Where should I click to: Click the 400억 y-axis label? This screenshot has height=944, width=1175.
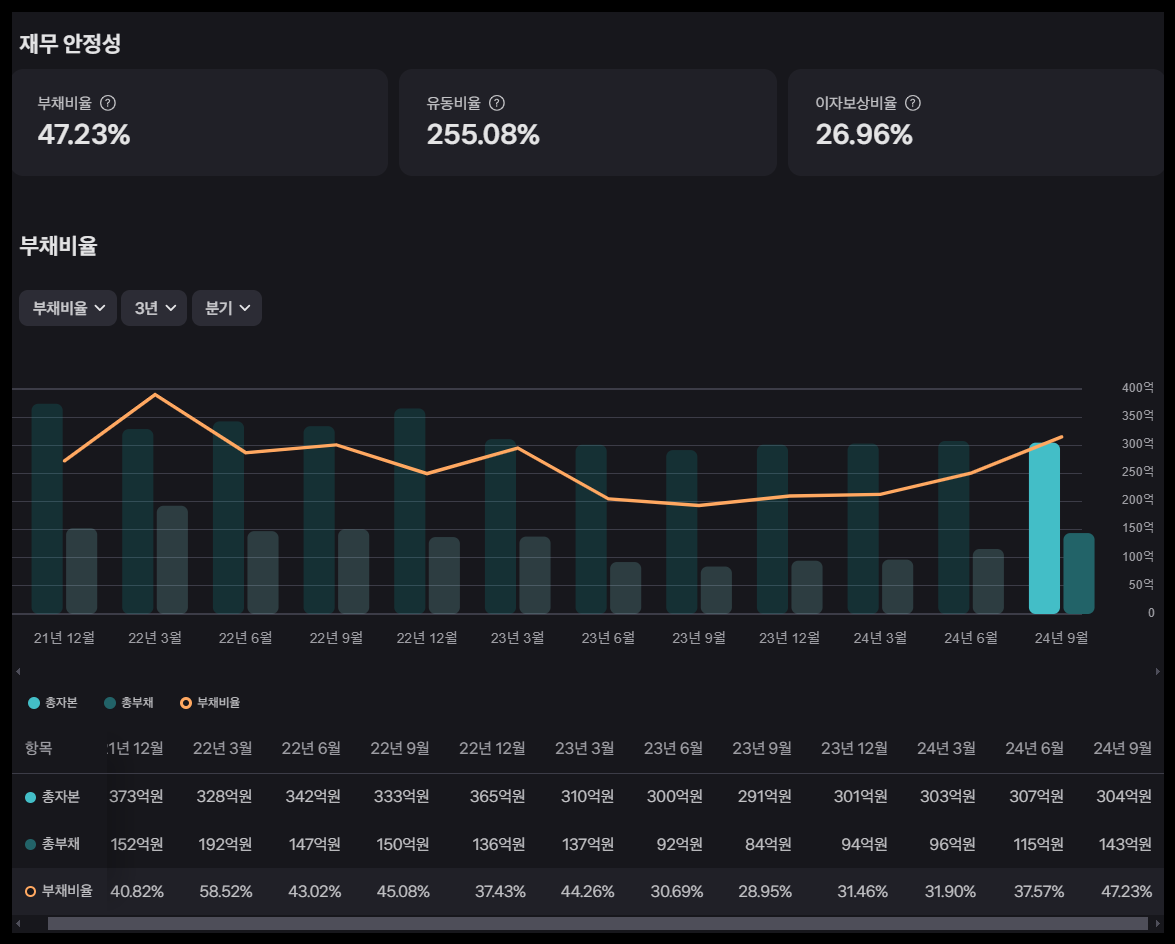click(1138, 388)
